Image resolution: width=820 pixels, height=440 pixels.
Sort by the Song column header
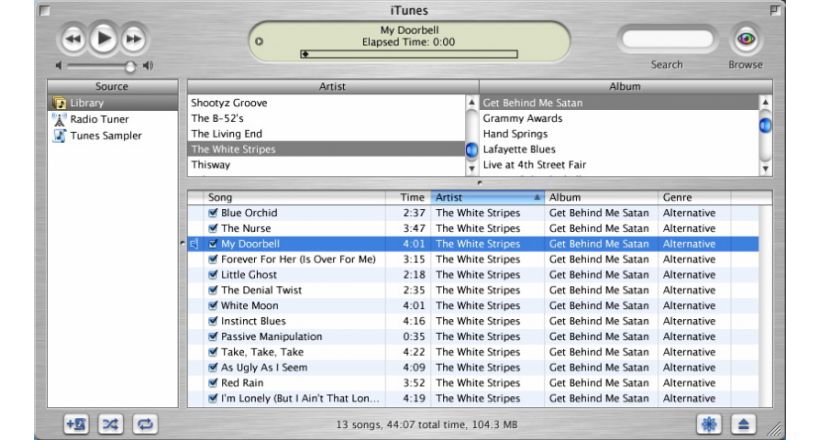[x=294, y=197]
